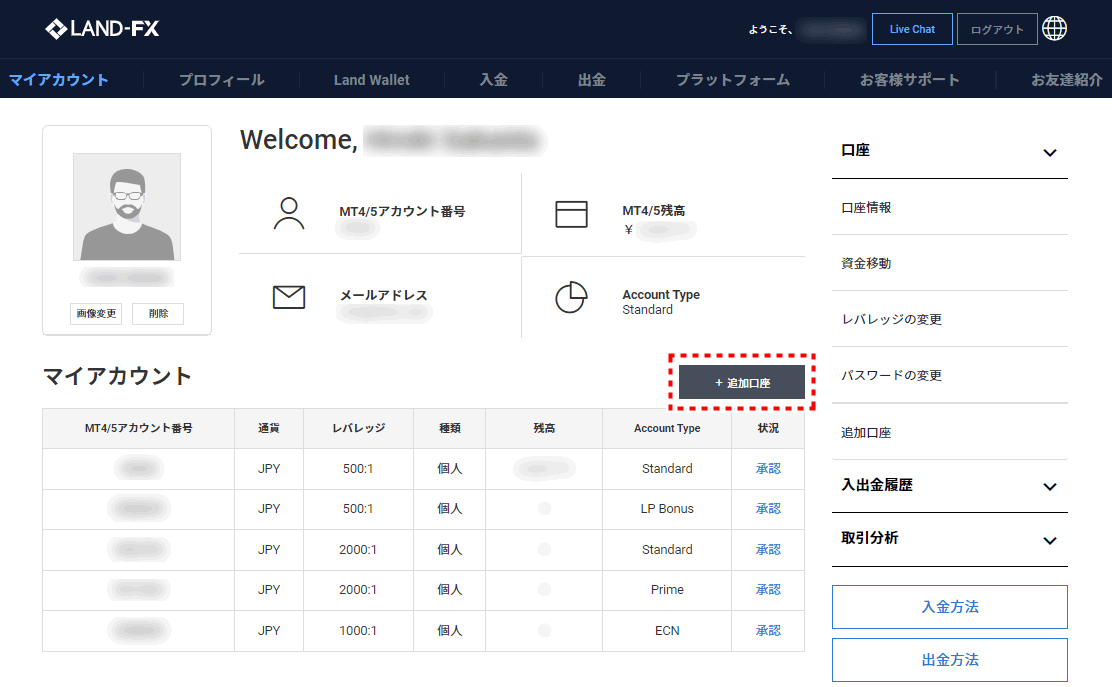Click the card icon beside MT4/5 balance
This screenshot has height=687, width=1112.
click(571, 214)
